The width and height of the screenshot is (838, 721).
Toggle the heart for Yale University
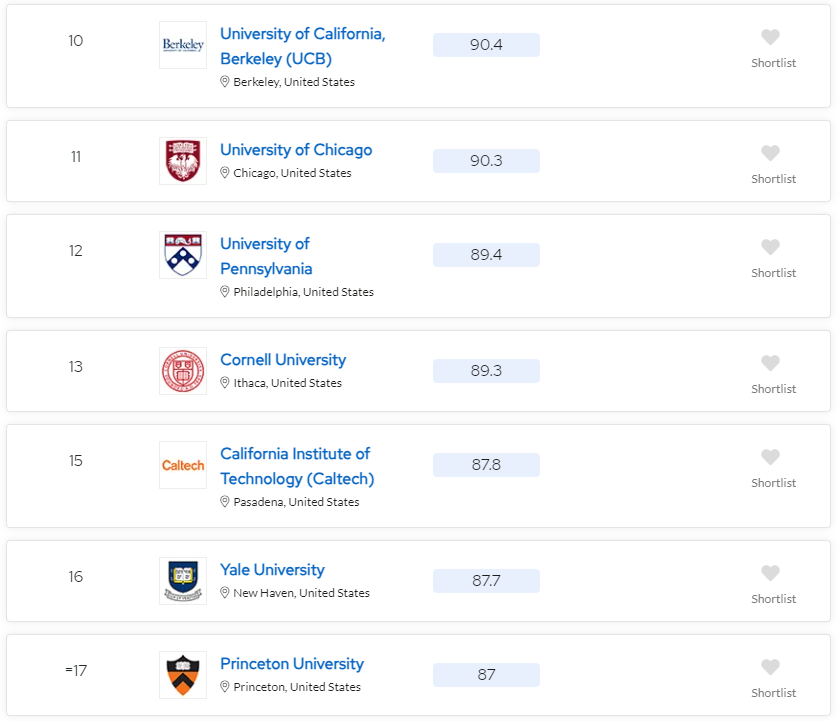(771, 573)
